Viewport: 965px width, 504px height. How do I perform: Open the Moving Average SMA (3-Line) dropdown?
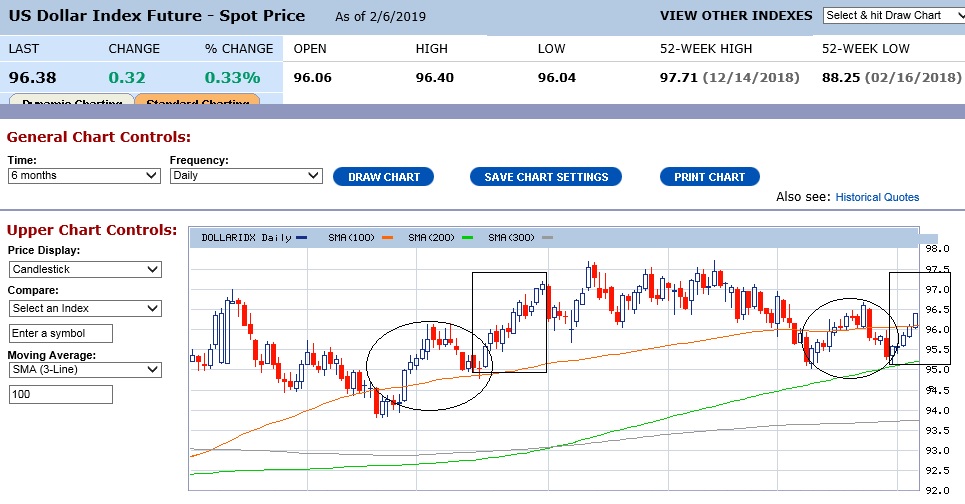tap(85, 369)
